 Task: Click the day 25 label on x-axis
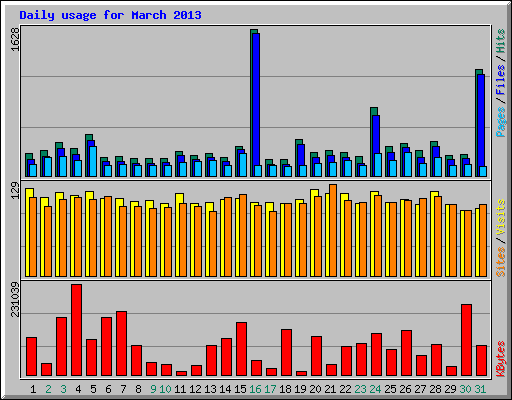click(x=390, y=389)
